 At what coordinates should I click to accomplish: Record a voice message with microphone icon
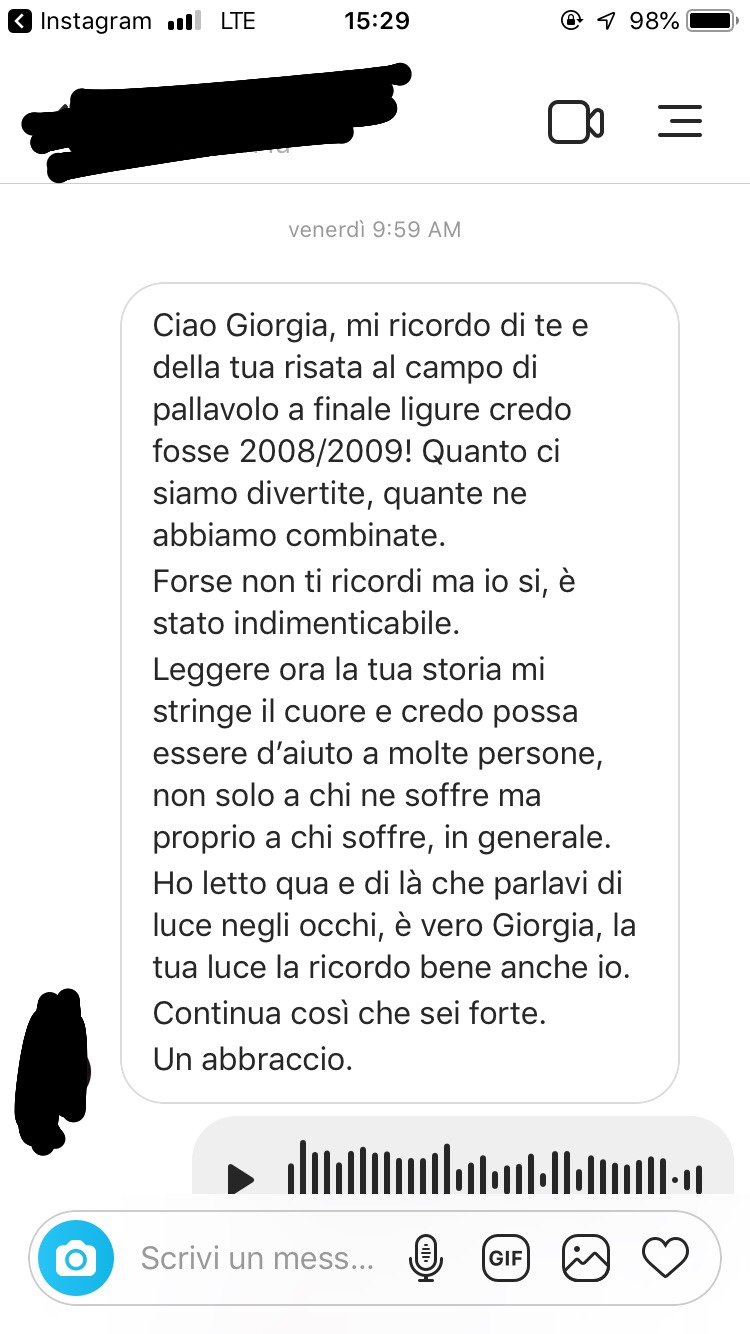pos(426,1258)
